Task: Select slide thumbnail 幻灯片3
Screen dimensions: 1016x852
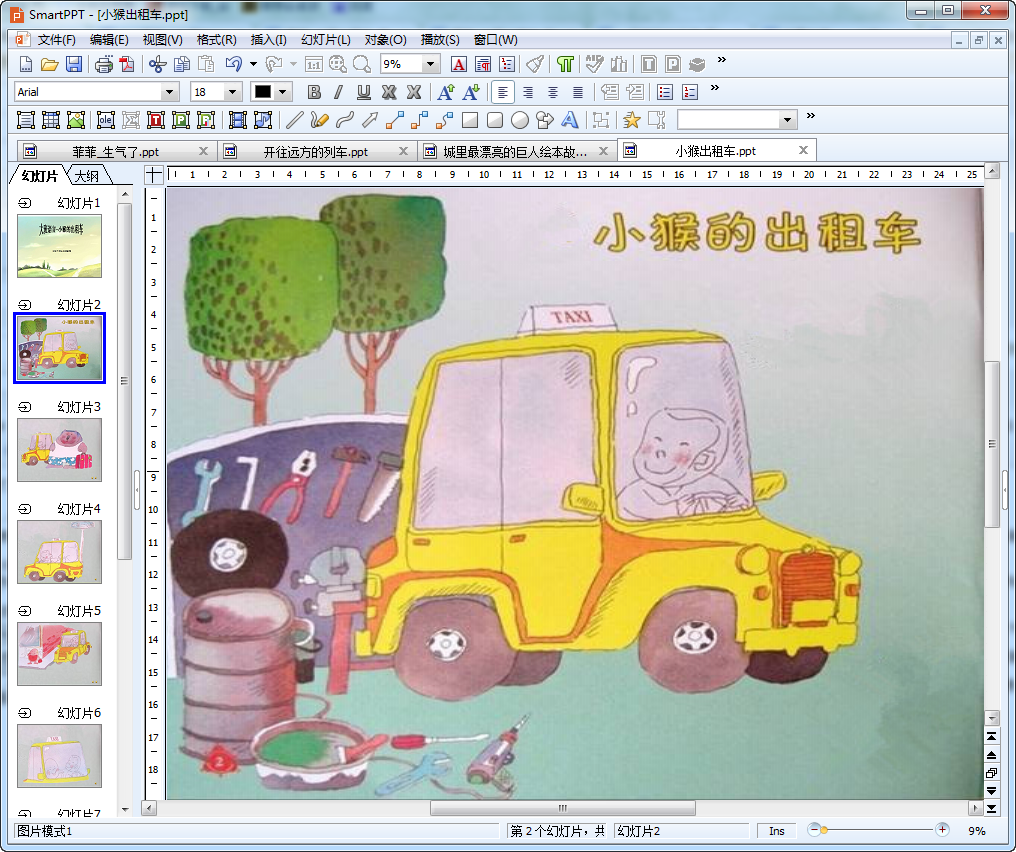Action: (60, 450)
